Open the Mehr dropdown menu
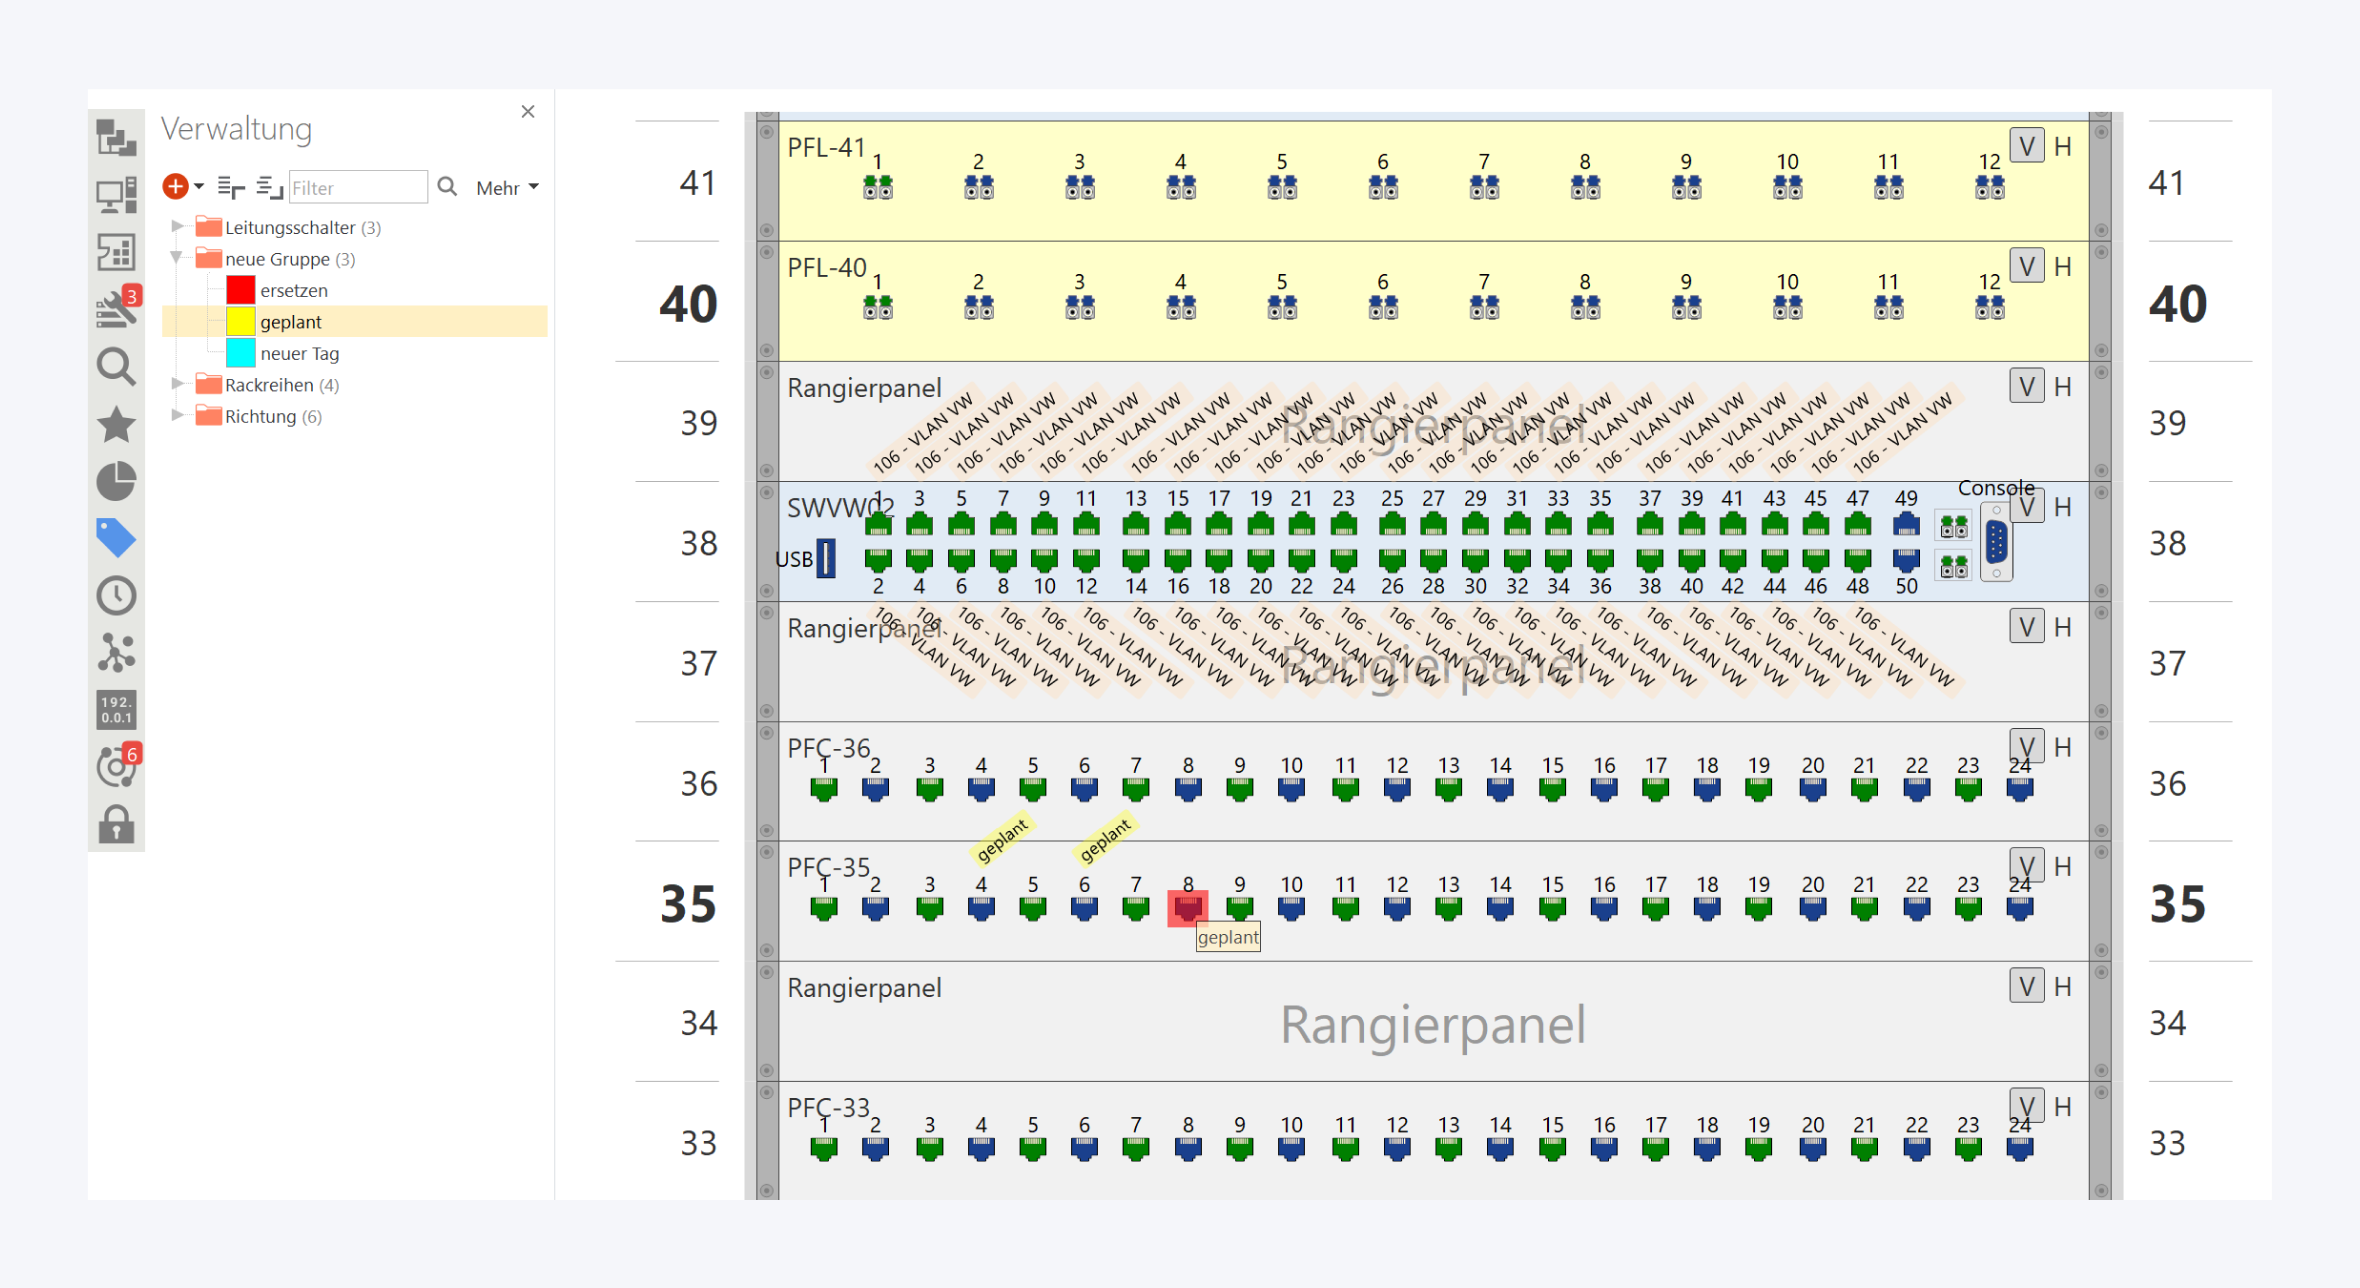The width and height of the screenshot is (2360, 1288). (x=507, y=188)
